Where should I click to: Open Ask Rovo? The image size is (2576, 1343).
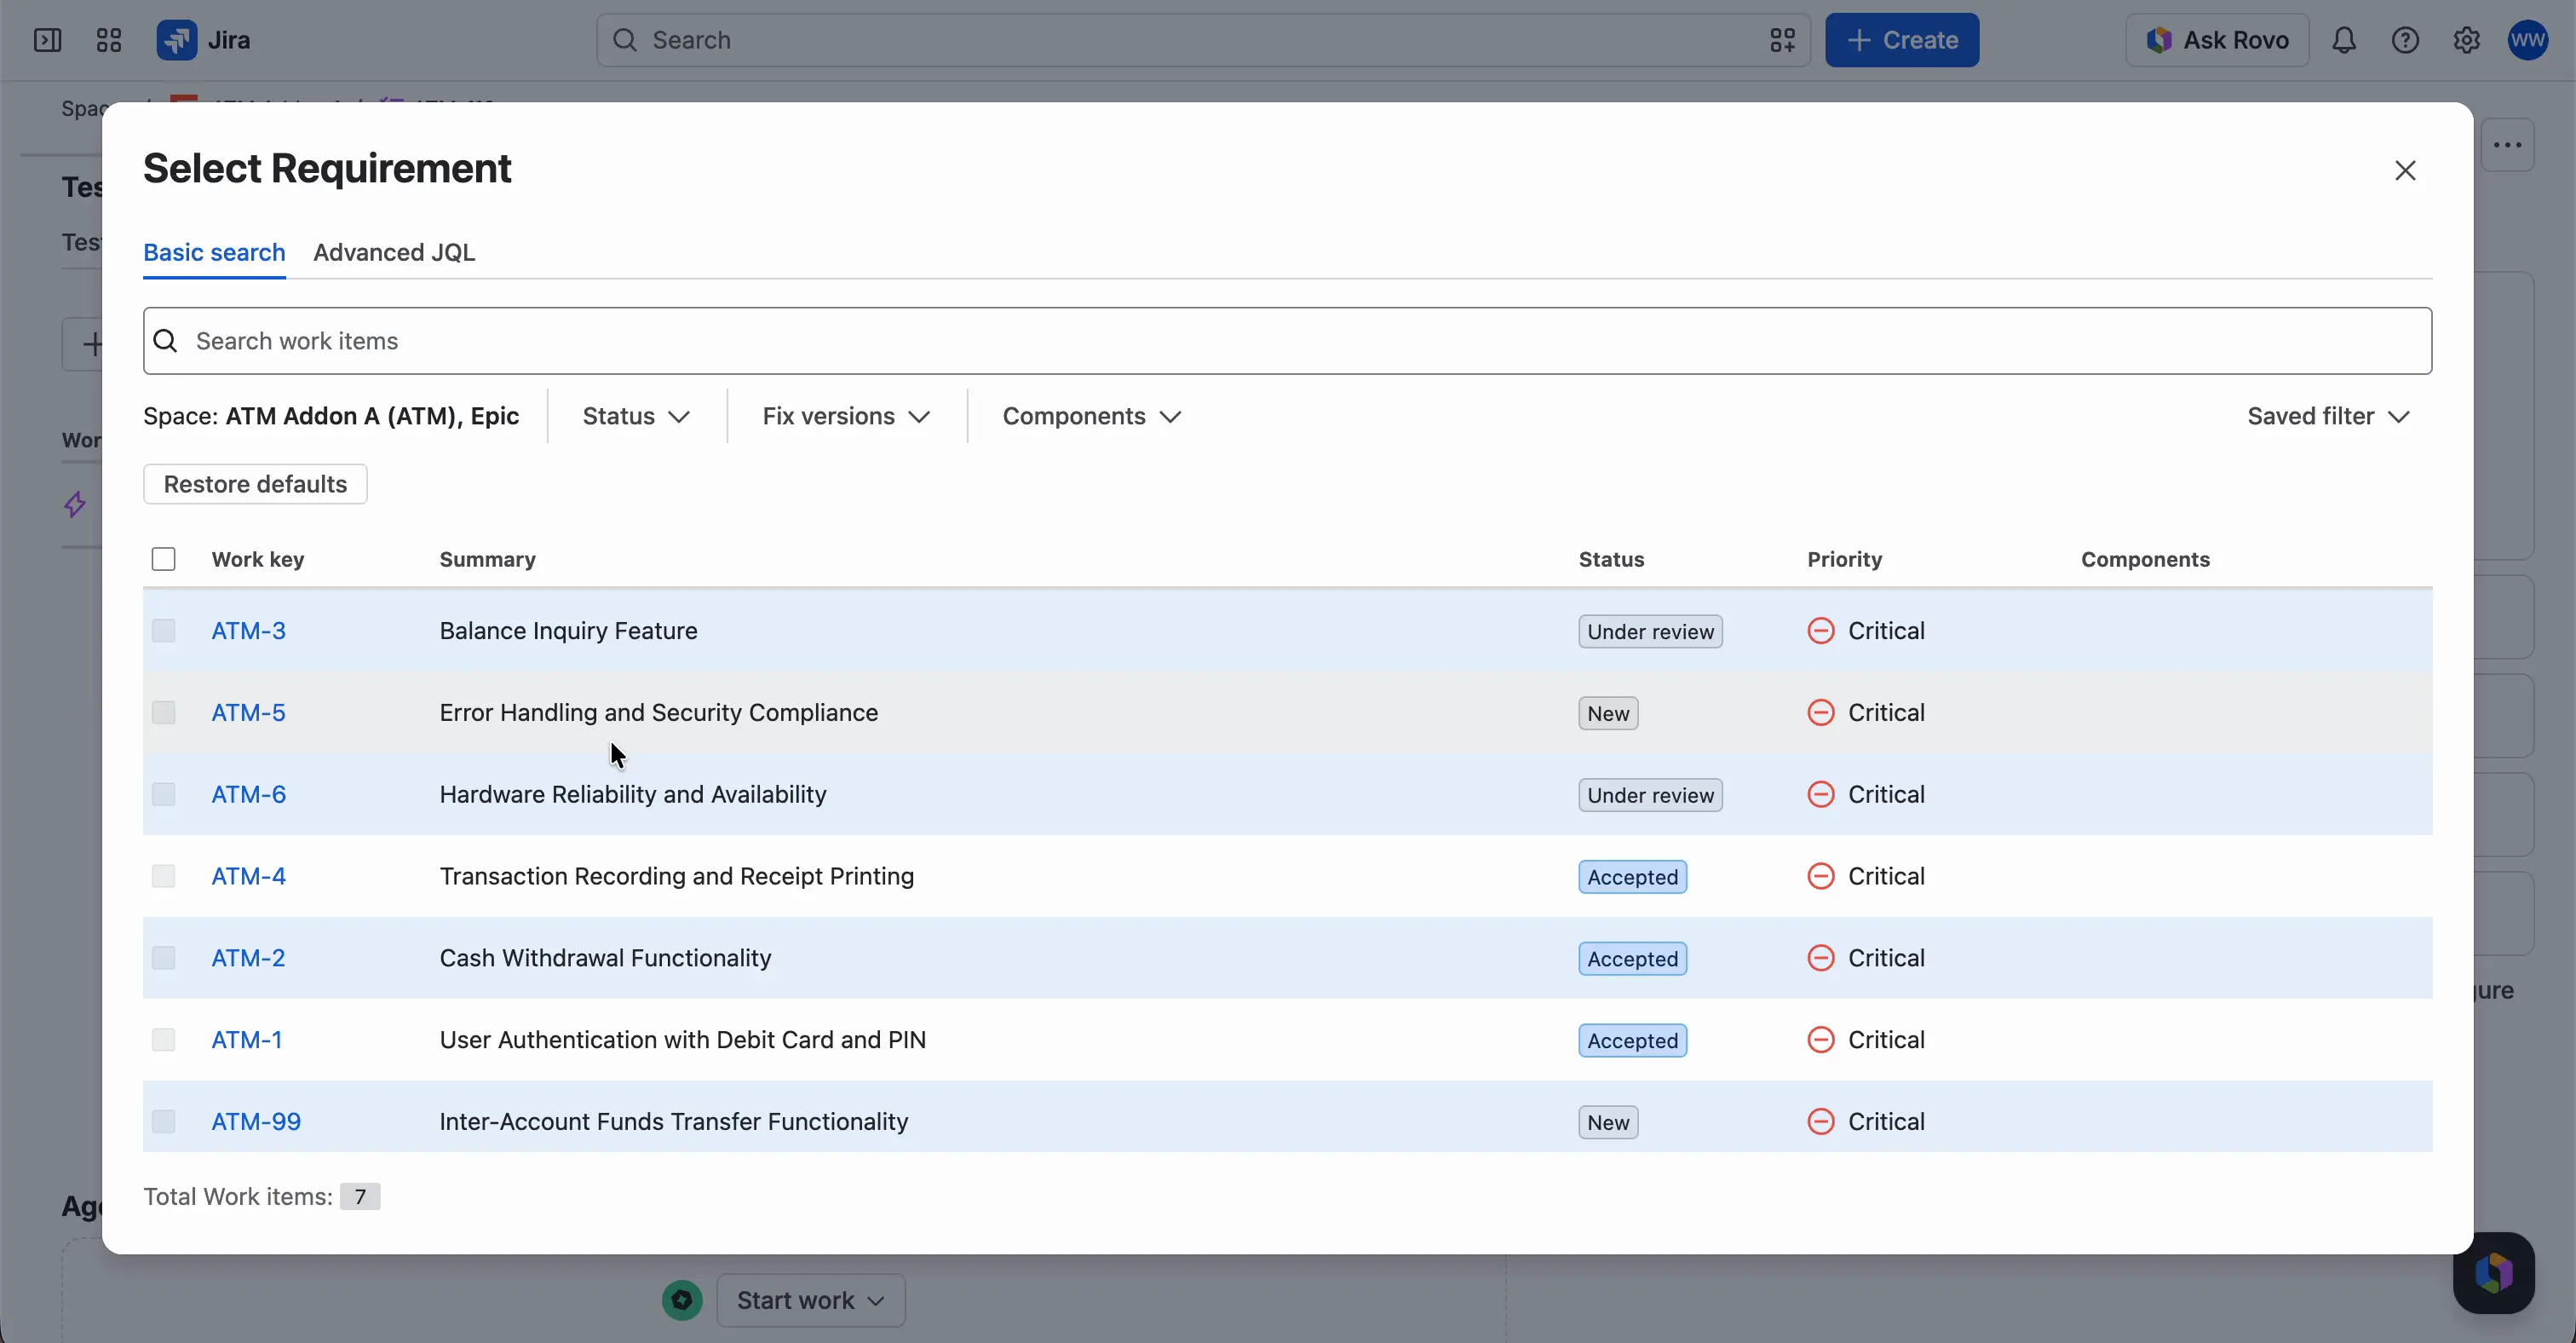pos(2217,40)
